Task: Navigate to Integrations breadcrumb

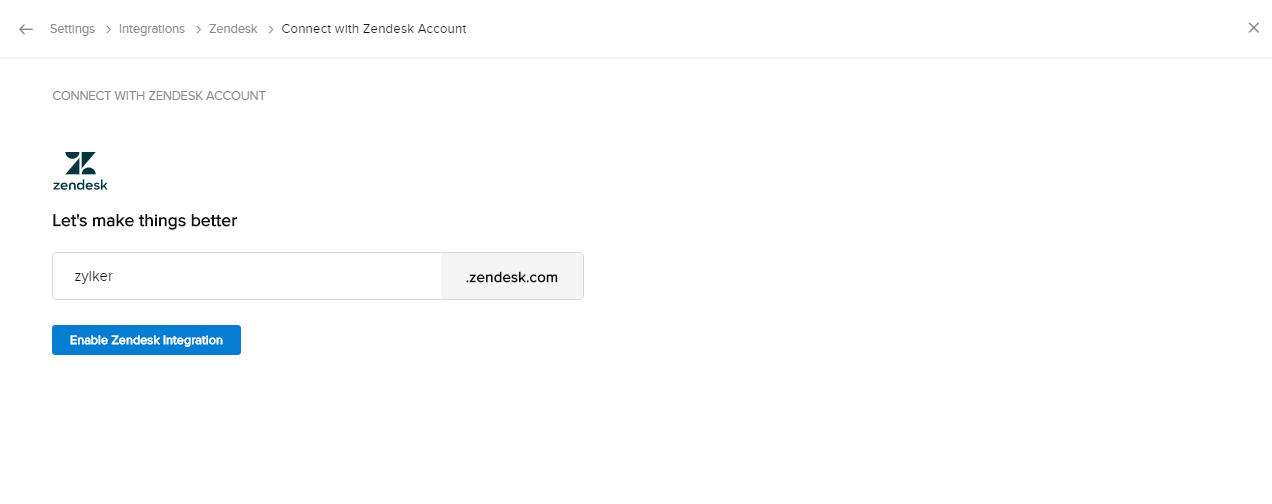Action: coord(152,29)
